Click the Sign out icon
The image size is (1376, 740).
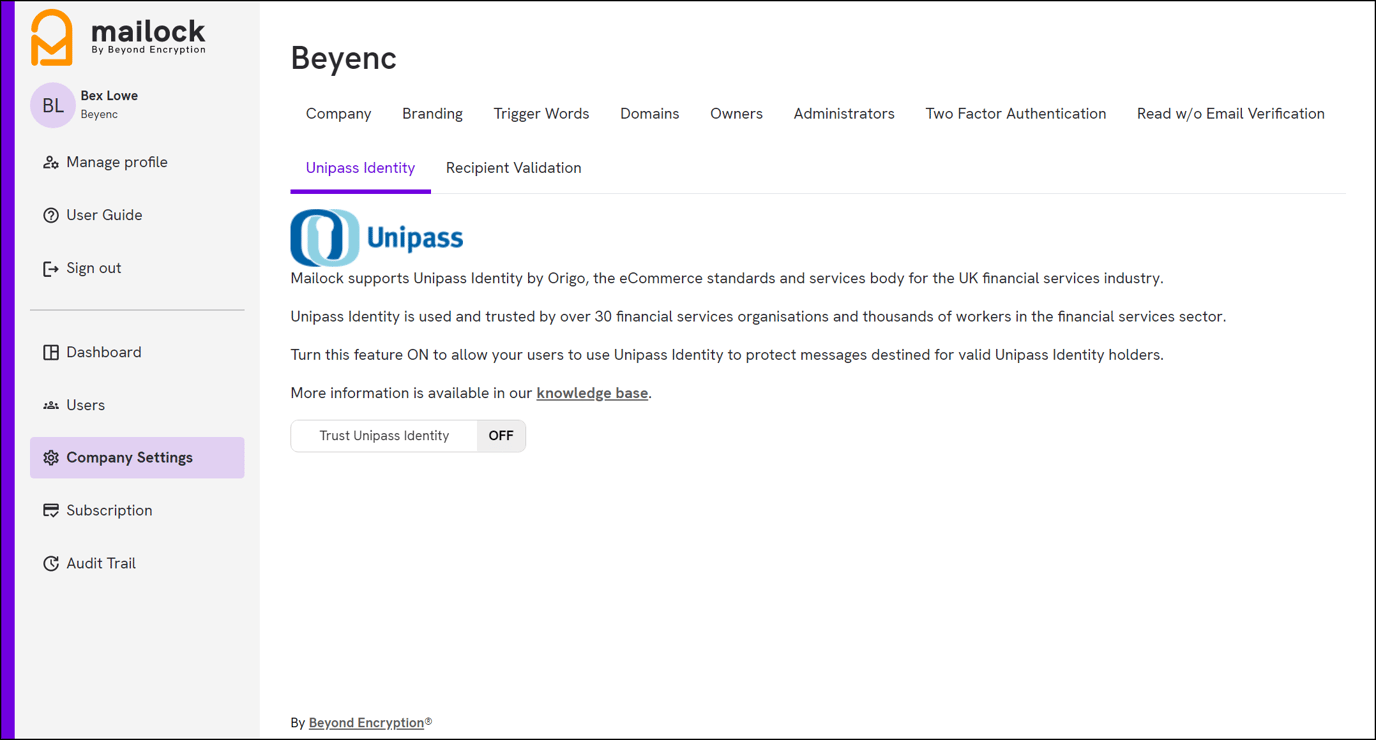(x=50, y=268)
